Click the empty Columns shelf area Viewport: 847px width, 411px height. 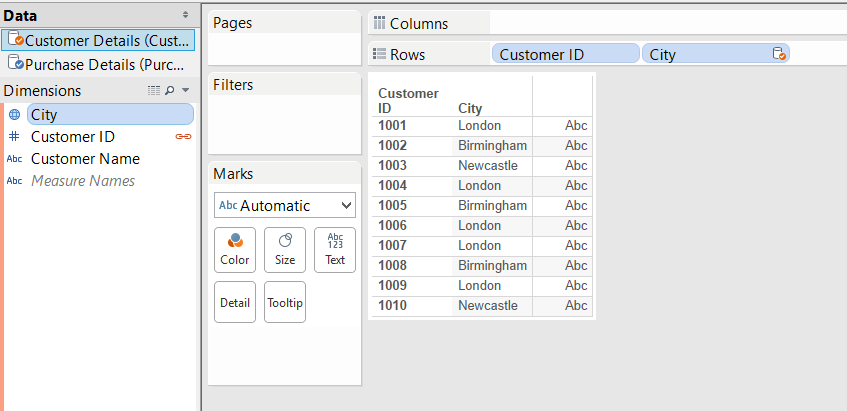[668, 23]
